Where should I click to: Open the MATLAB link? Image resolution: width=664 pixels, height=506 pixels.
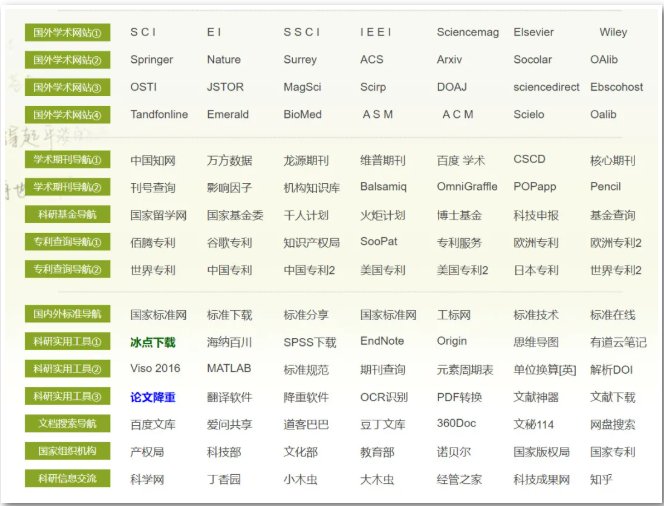coord(229,369)
